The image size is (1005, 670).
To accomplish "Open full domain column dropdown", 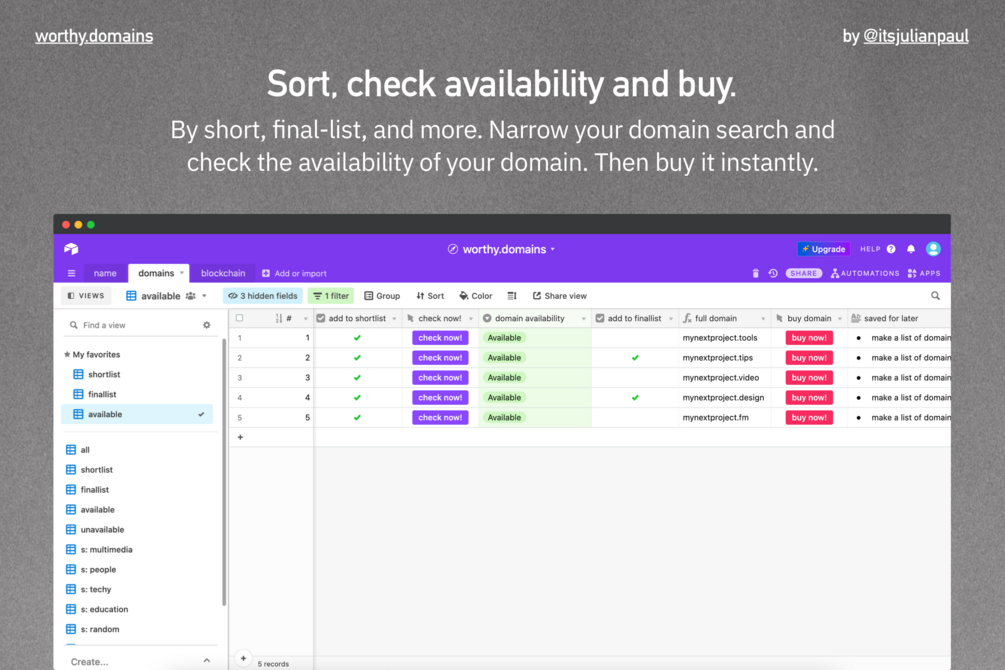I will (763, 319).
